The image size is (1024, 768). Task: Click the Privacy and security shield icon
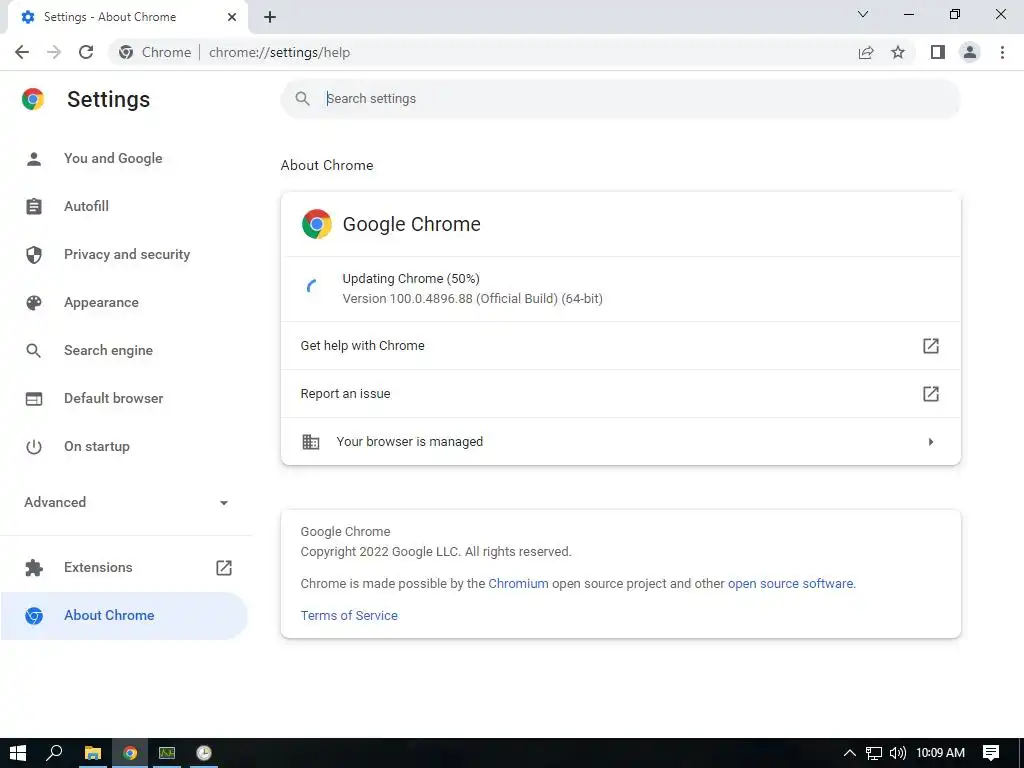34,255
